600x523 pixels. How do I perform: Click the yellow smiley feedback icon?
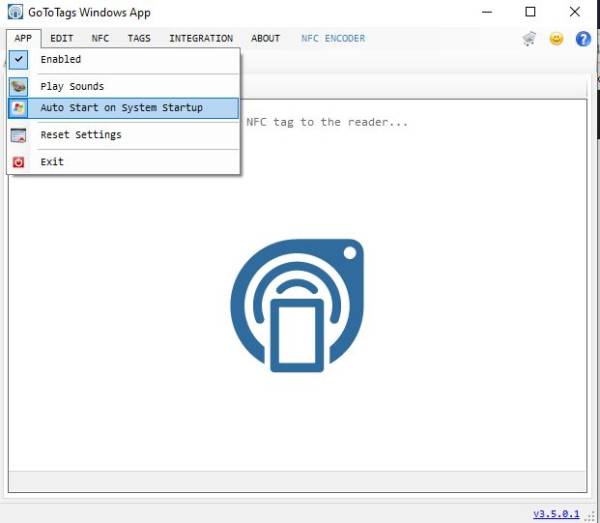[557, 39]
